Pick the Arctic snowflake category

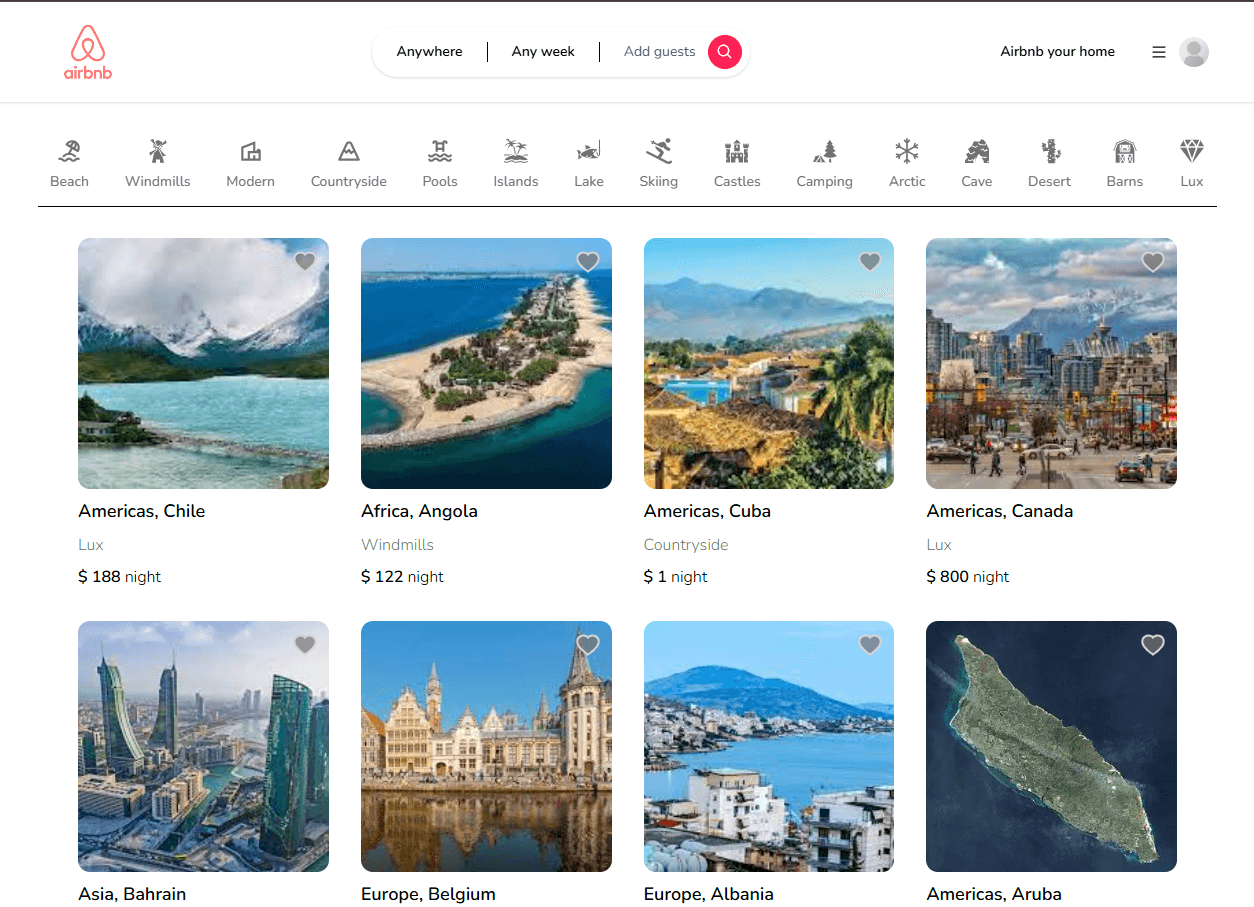tap(907, 152)
